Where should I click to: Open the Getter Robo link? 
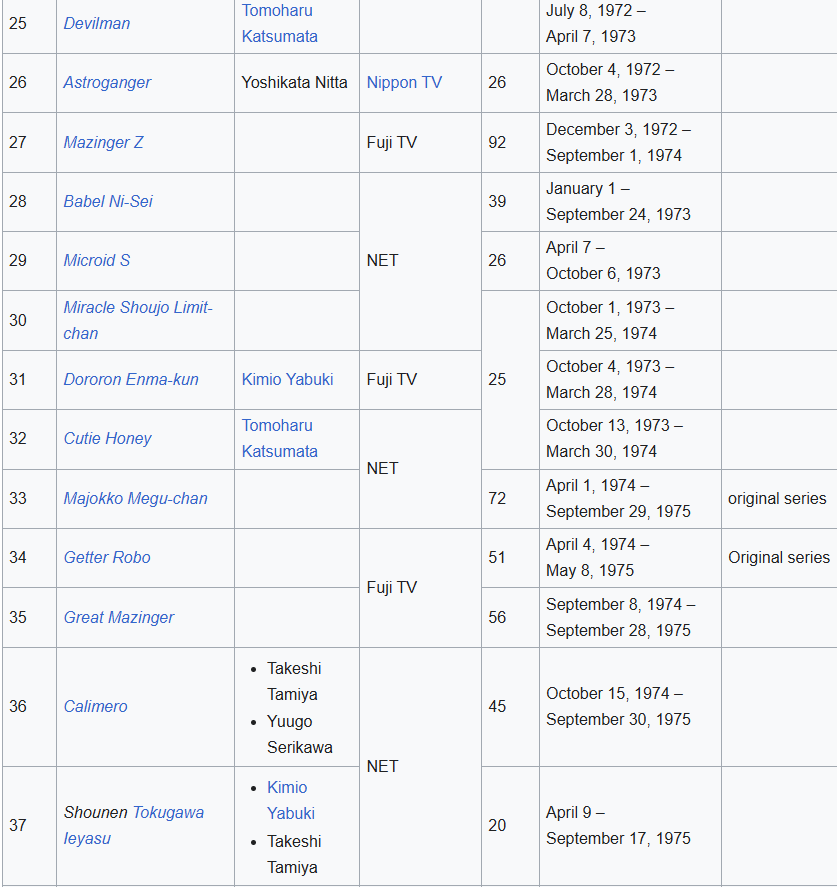click(x=107, y=557)
